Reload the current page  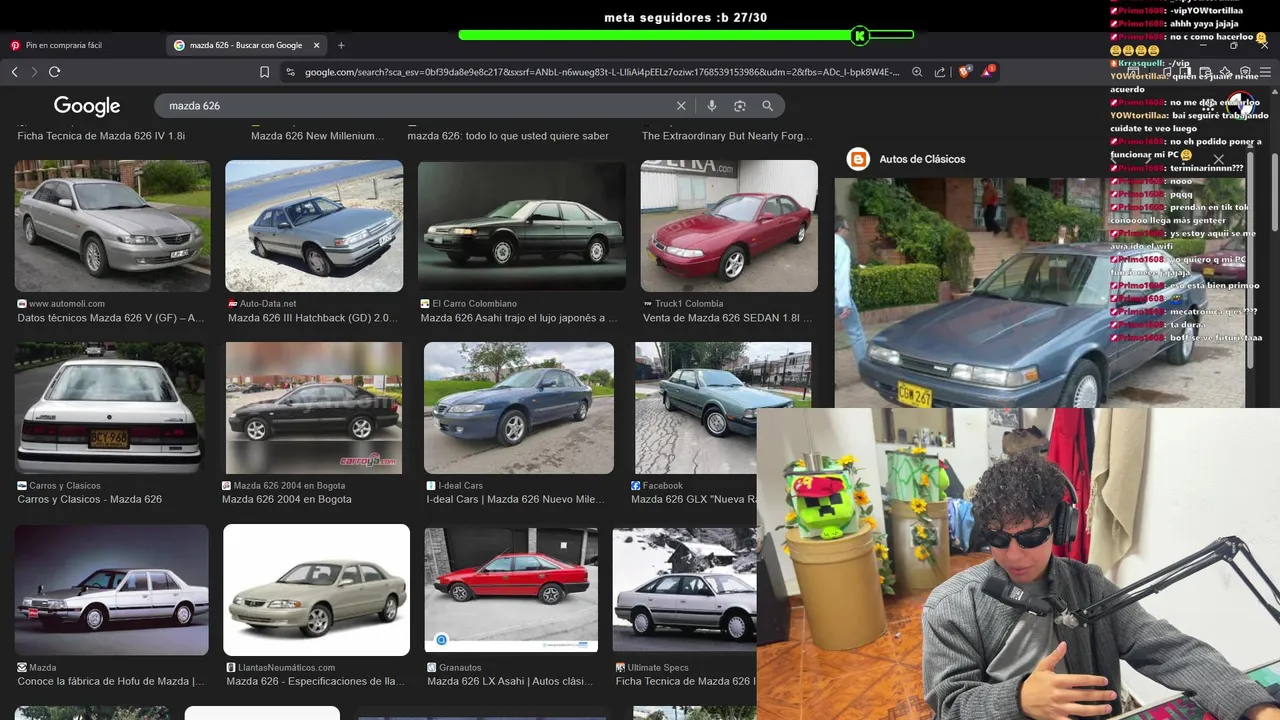(54, 72)
